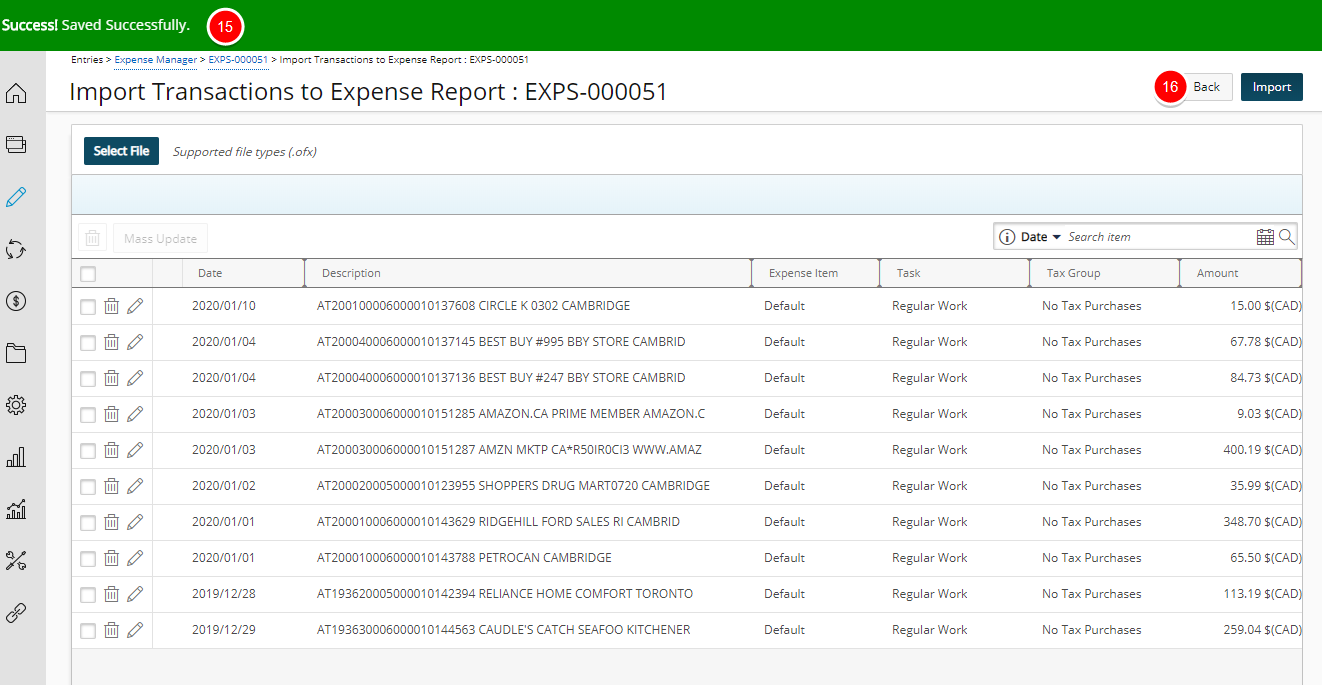Screen dimensions: 1322x685
Task: Open the Date search field dropdown
Action: tap(1041, 237)
